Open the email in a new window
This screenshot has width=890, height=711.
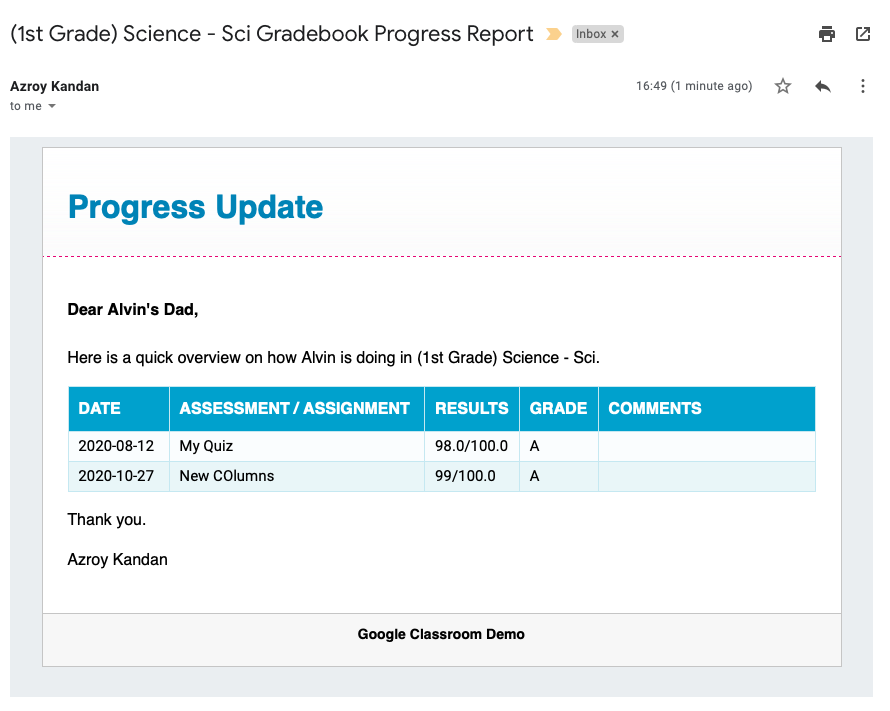[863, 34]
